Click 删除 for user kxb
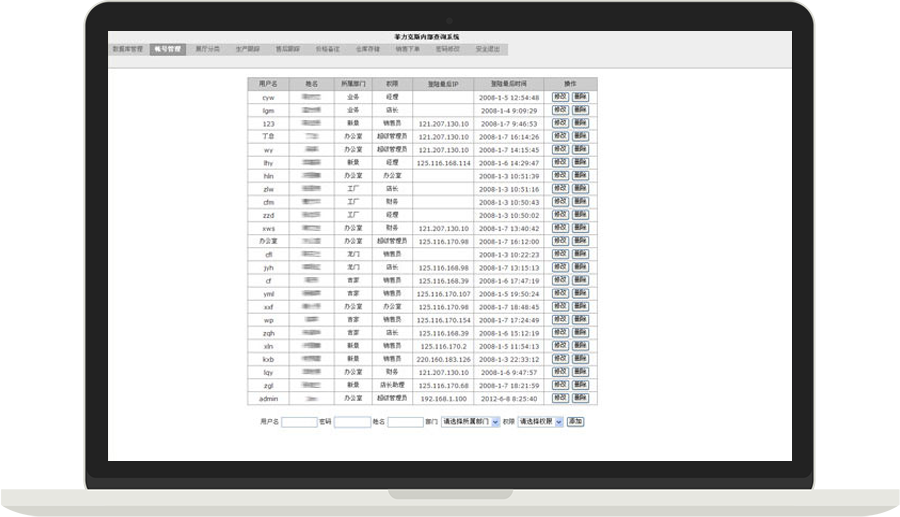This screenshot has width=900, height=517. [x=580, y=359]
